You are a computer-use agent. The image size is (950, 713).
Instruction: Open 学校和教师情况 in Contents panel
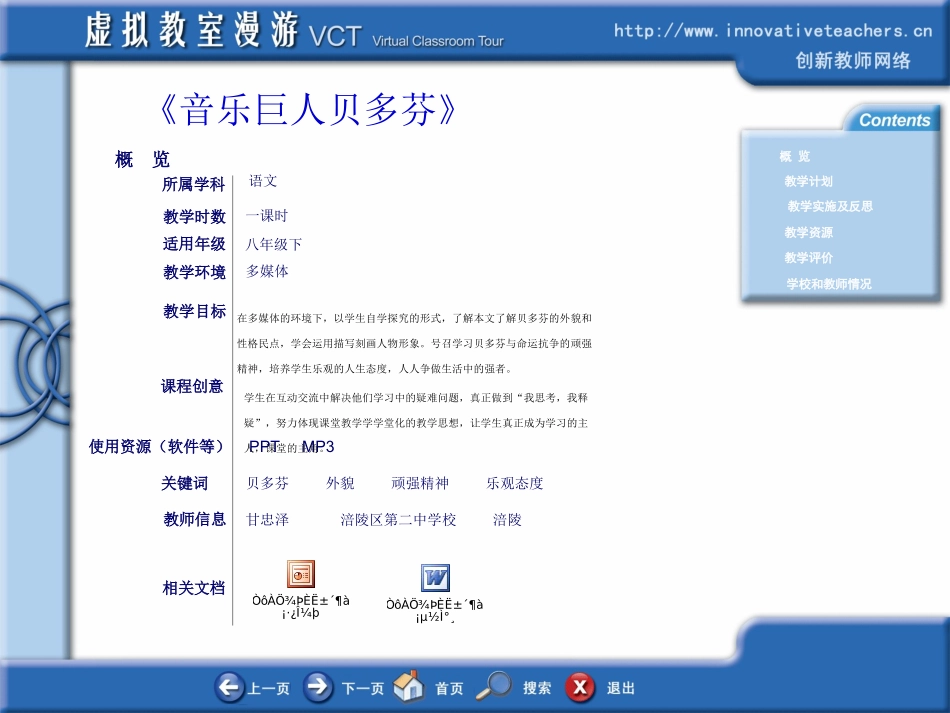(829, 284)
